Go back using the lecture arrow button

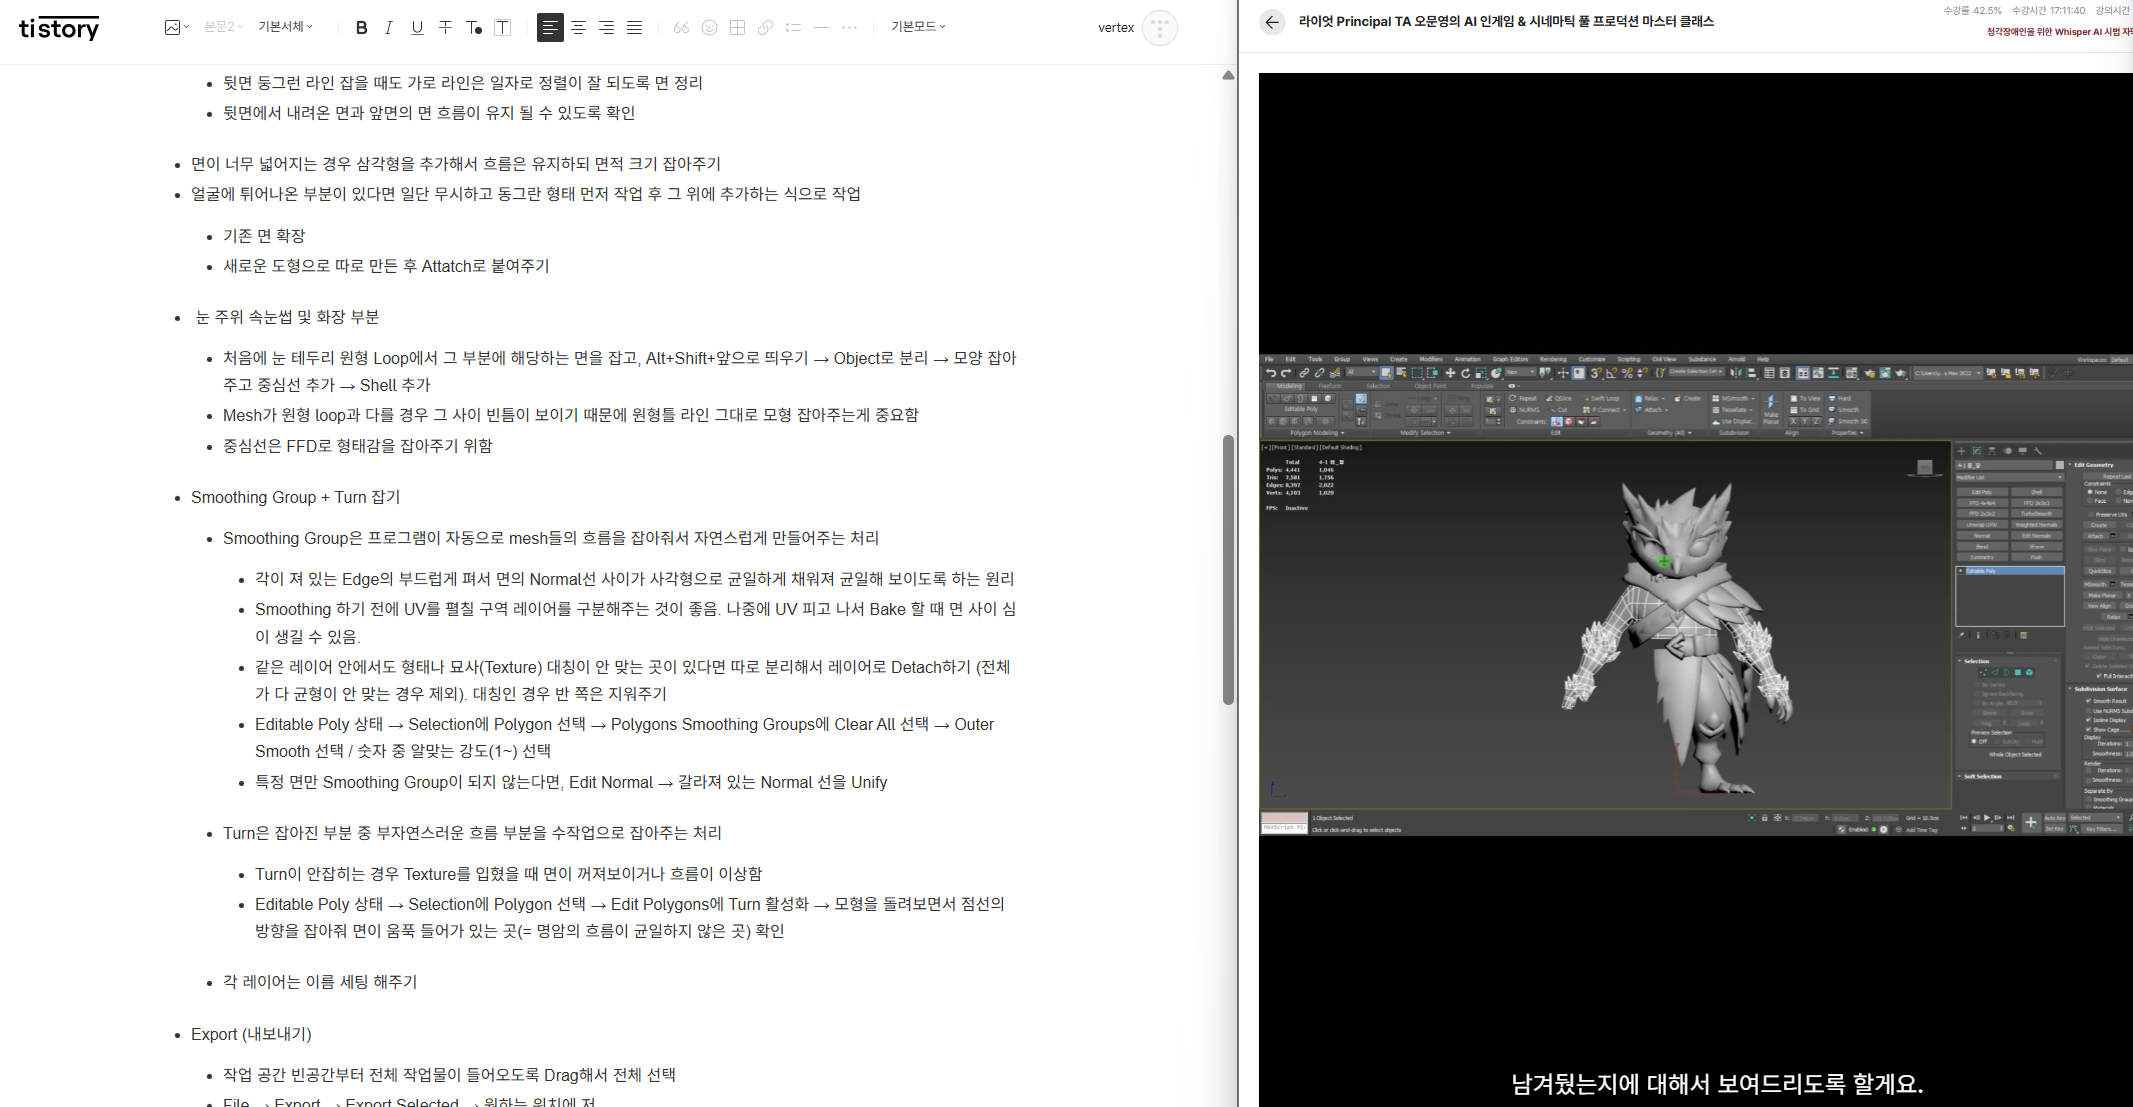pyautogui.click(x=1272, y=22)
